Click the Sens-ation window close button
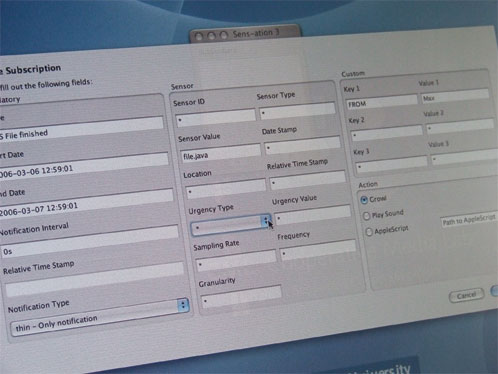Viewport: 498px width, 374px height. pos(199,36)
